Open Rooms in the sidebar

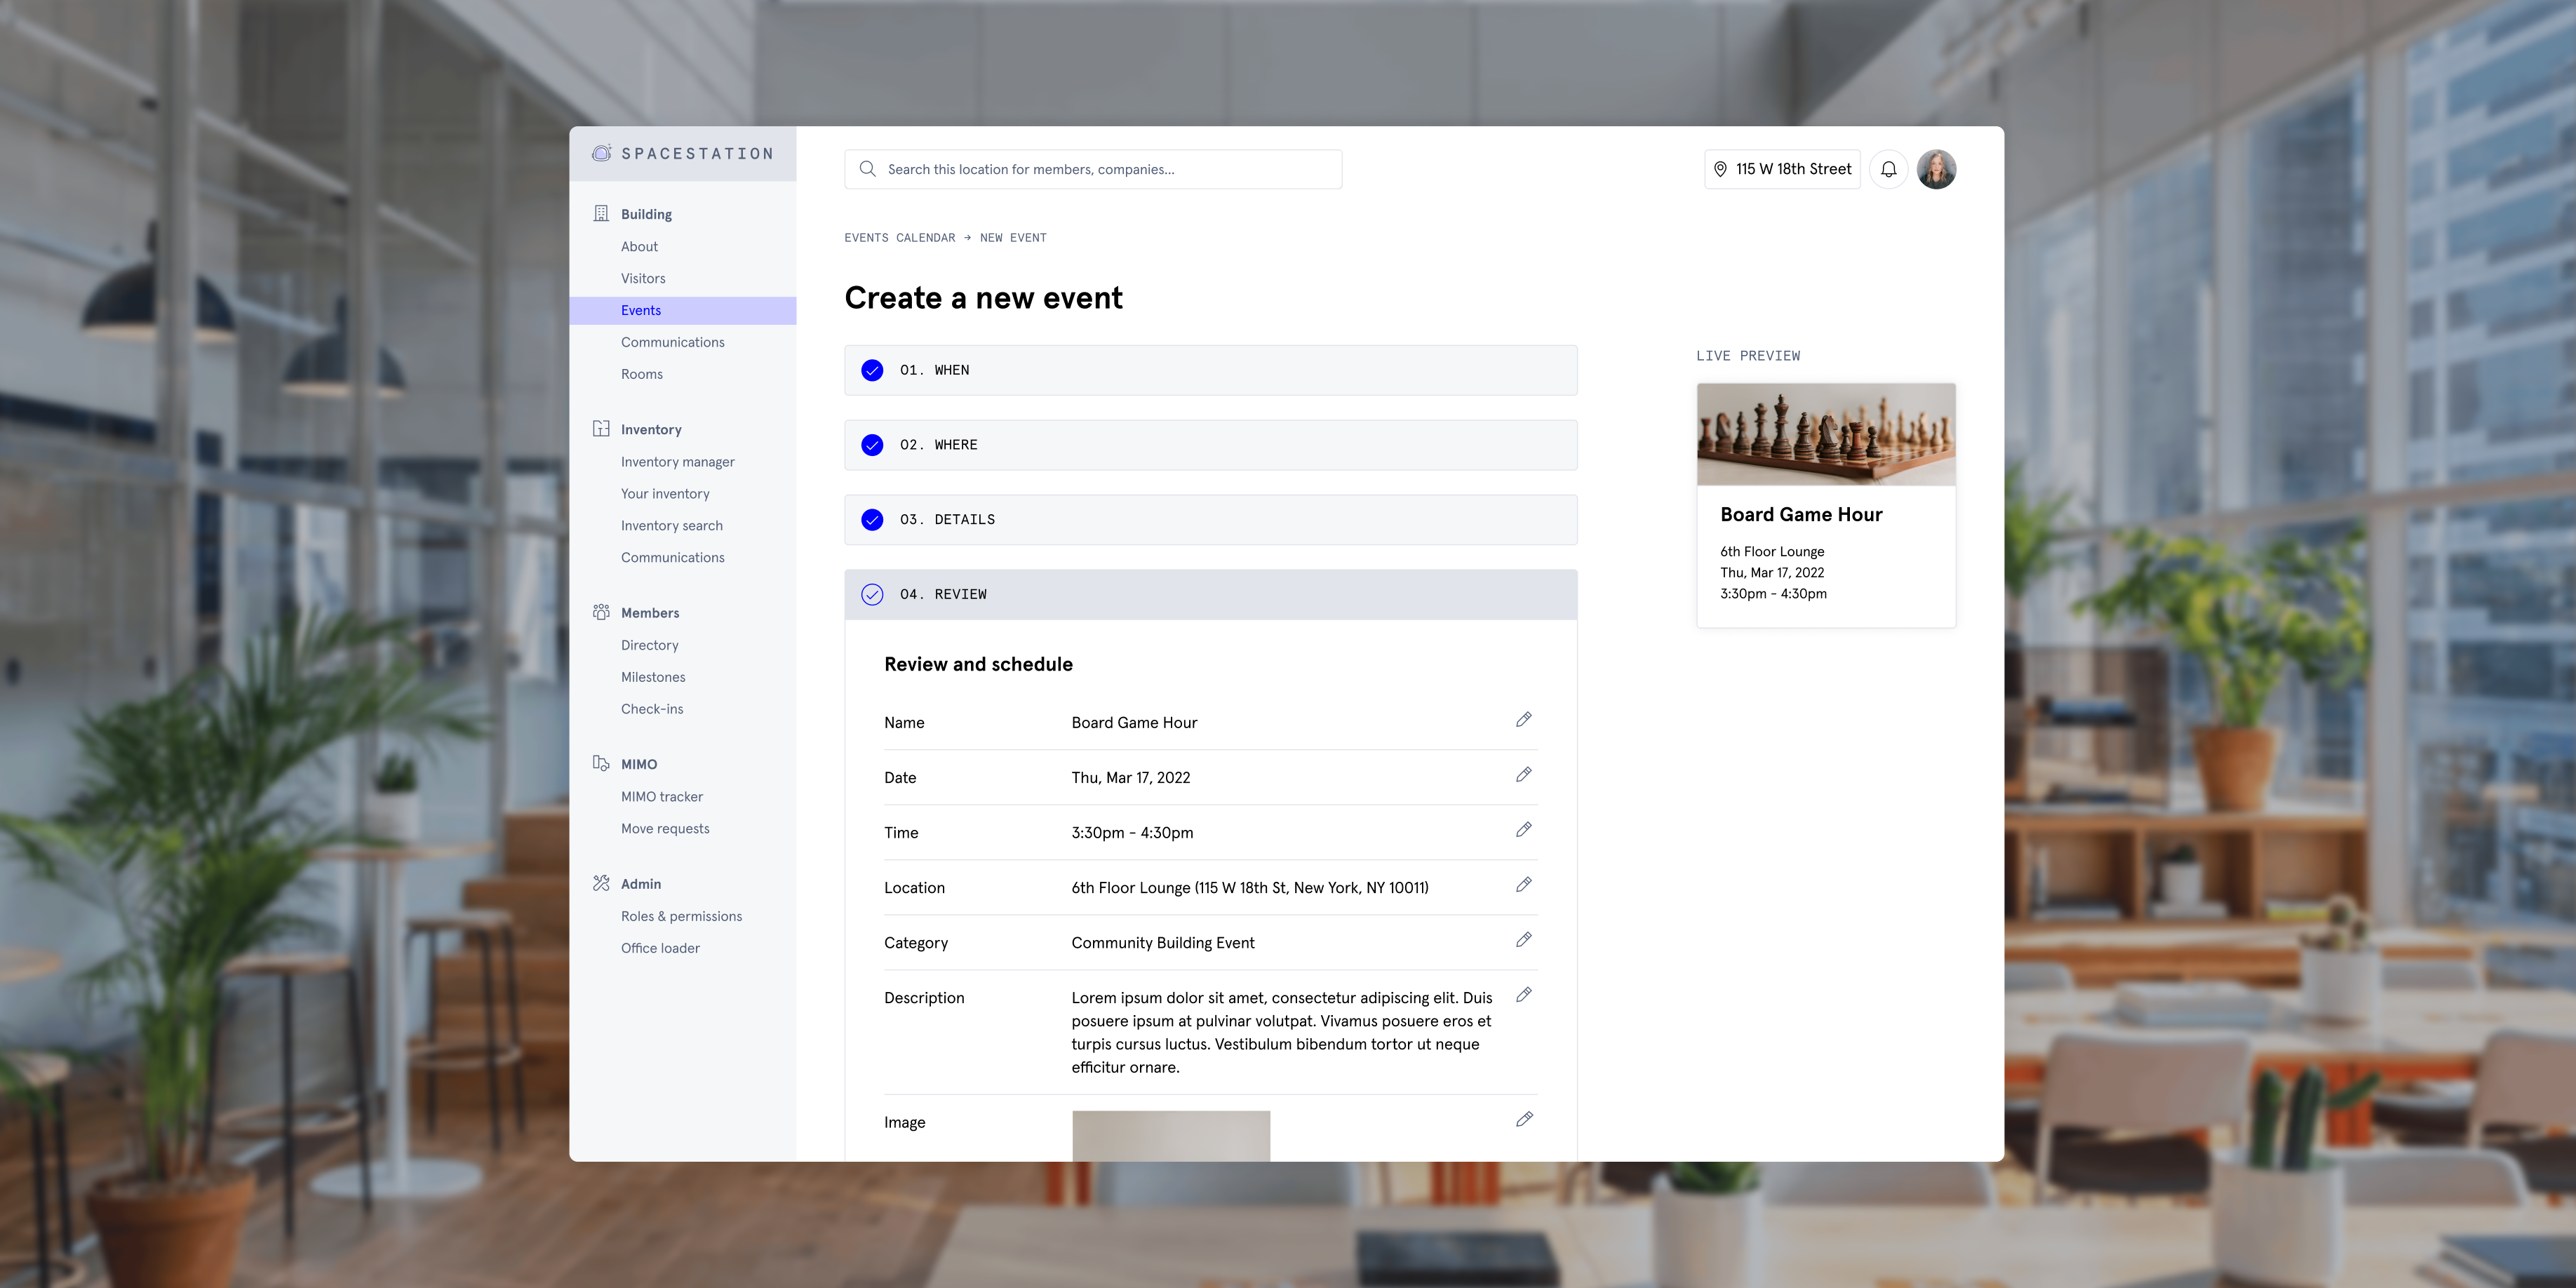pos(641,375)
